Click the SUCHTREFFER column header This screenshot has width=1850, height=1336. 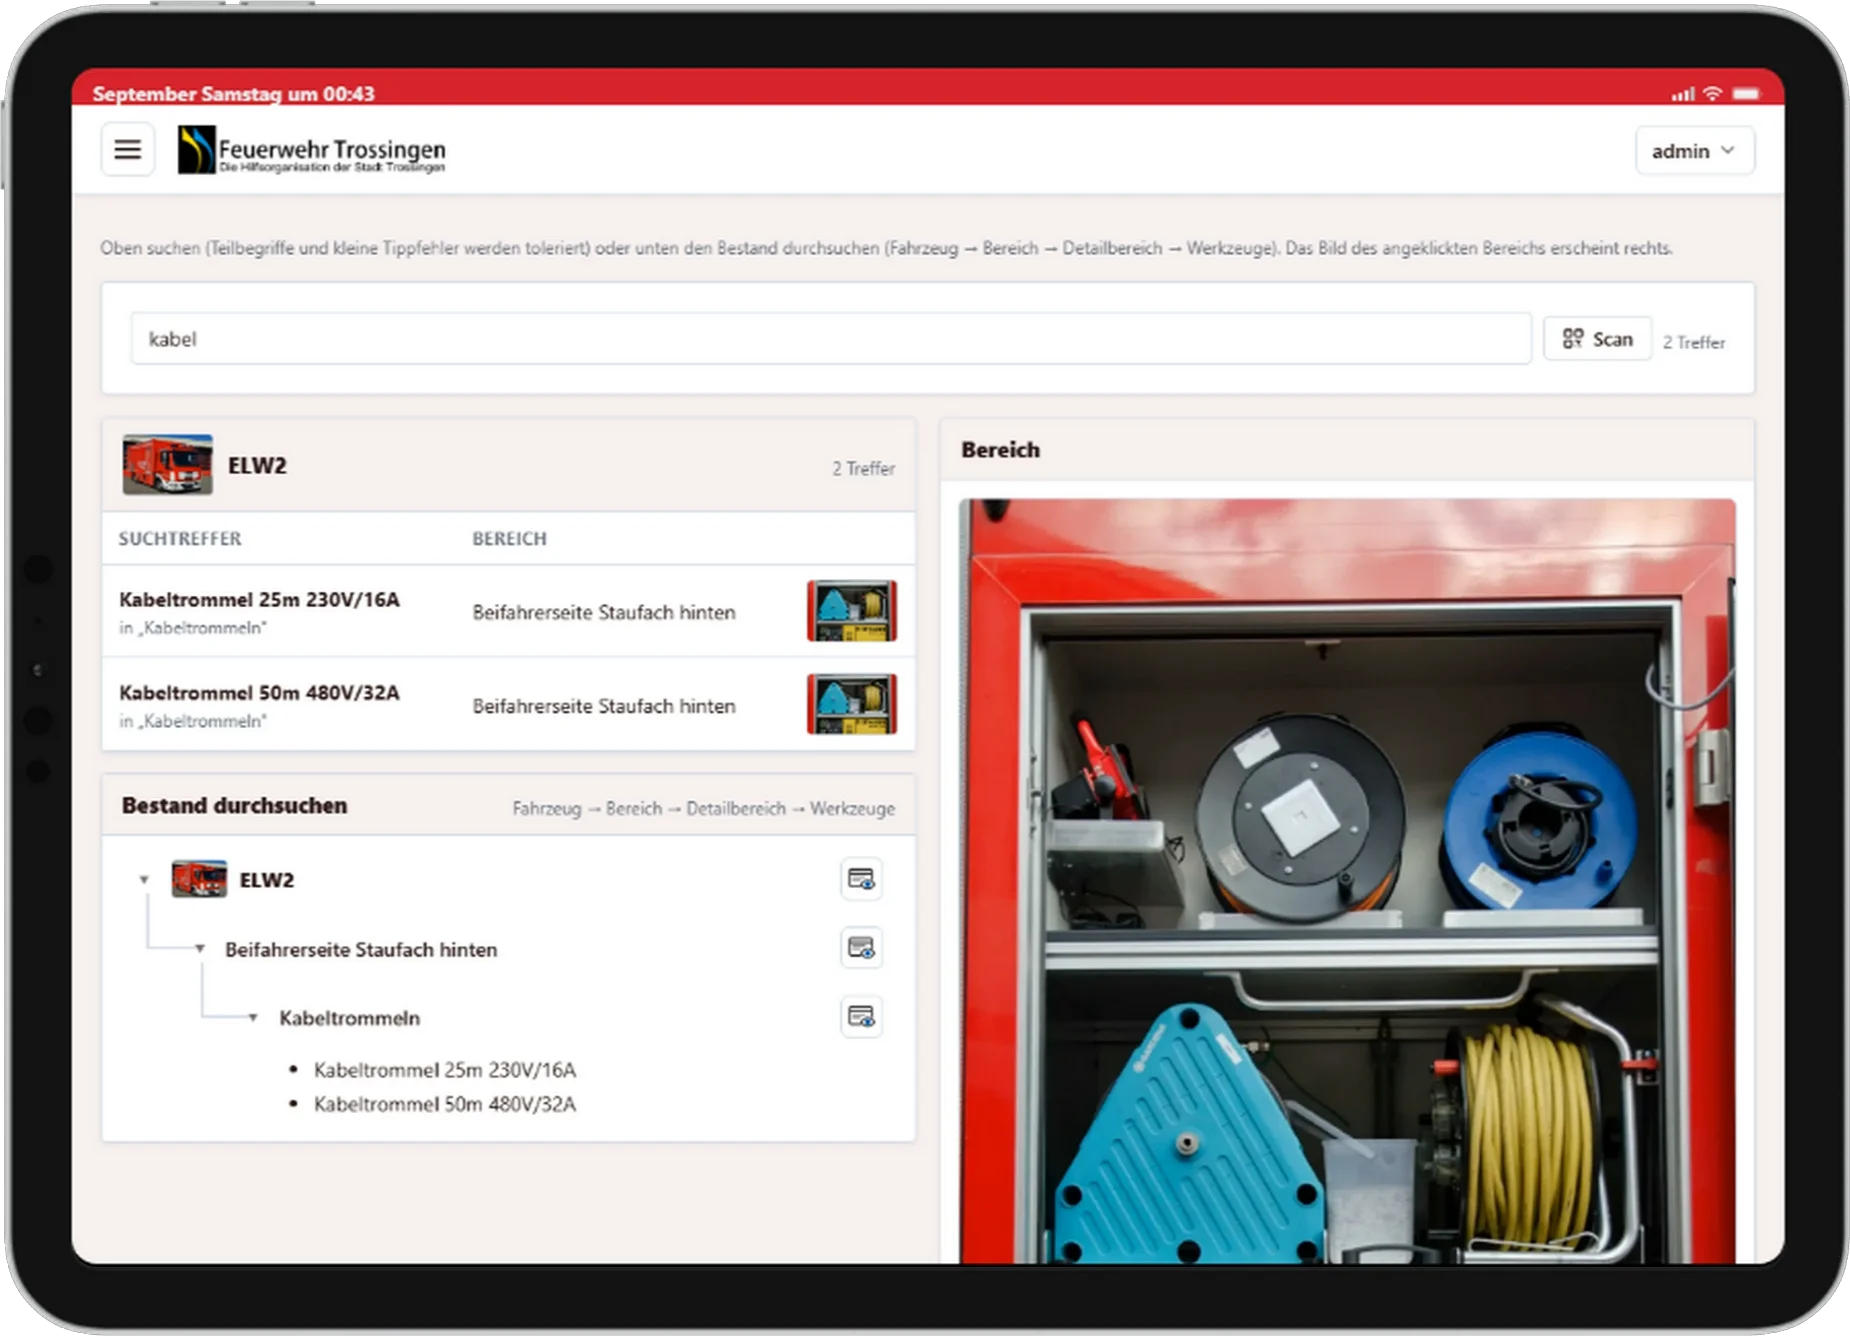180,538
